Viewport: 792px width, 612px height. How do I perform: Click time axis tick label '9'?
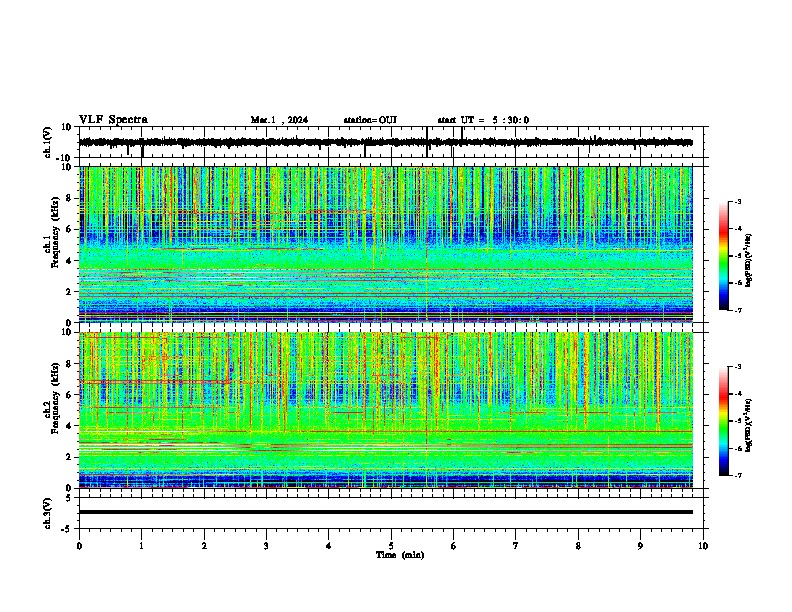click(640, 546)
